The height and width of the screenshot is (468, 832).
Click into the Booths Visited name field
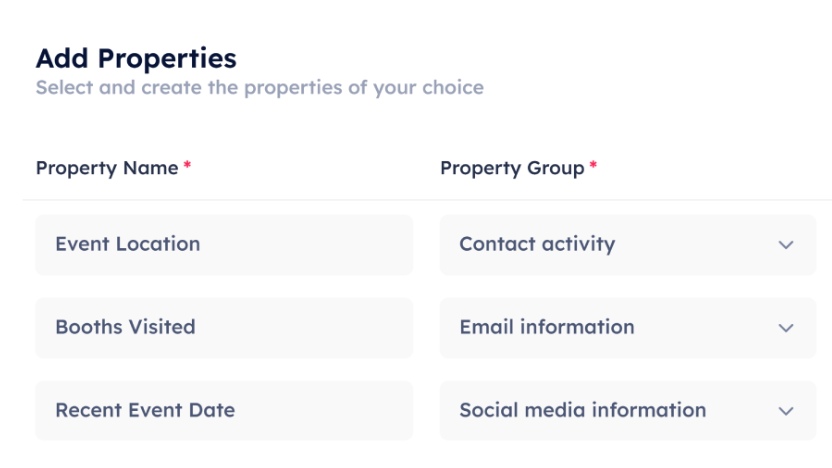click(223, 328)
